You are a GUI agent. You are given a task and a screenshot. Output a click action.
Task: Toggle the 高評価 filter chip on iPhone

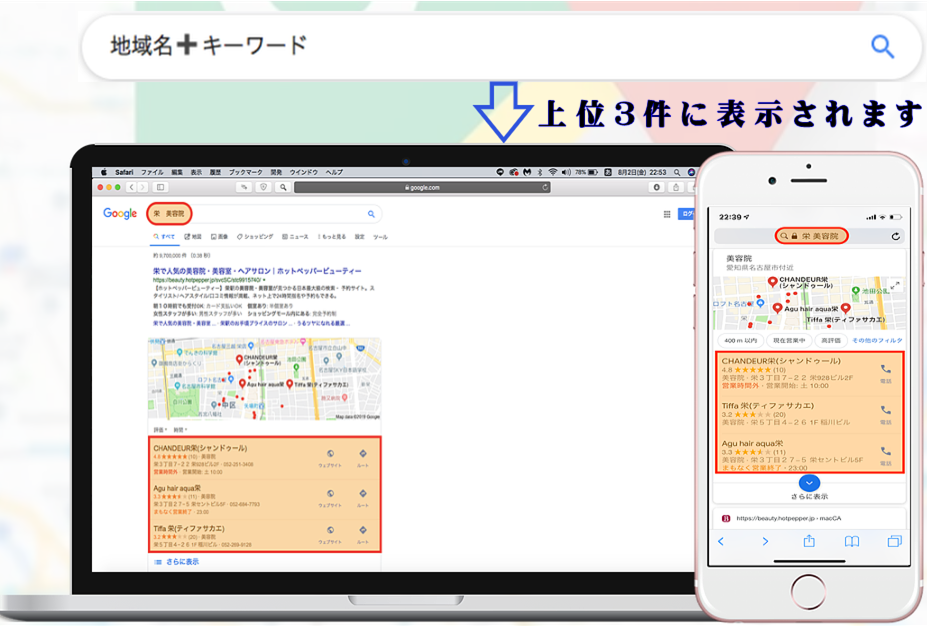click(829, 341)
